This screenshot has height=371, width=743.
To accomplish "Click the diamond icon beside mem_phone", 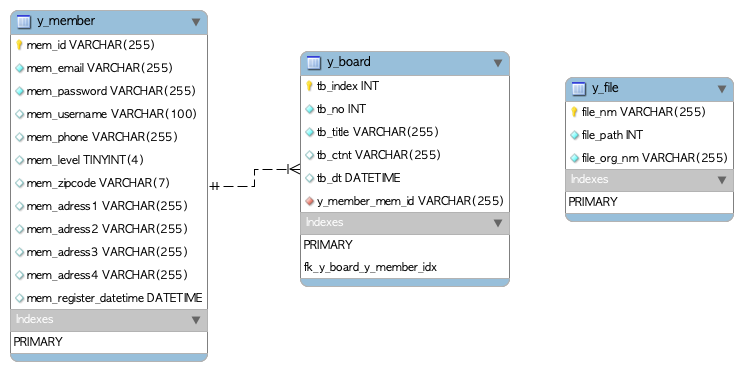I will click(x=19, y=137).
